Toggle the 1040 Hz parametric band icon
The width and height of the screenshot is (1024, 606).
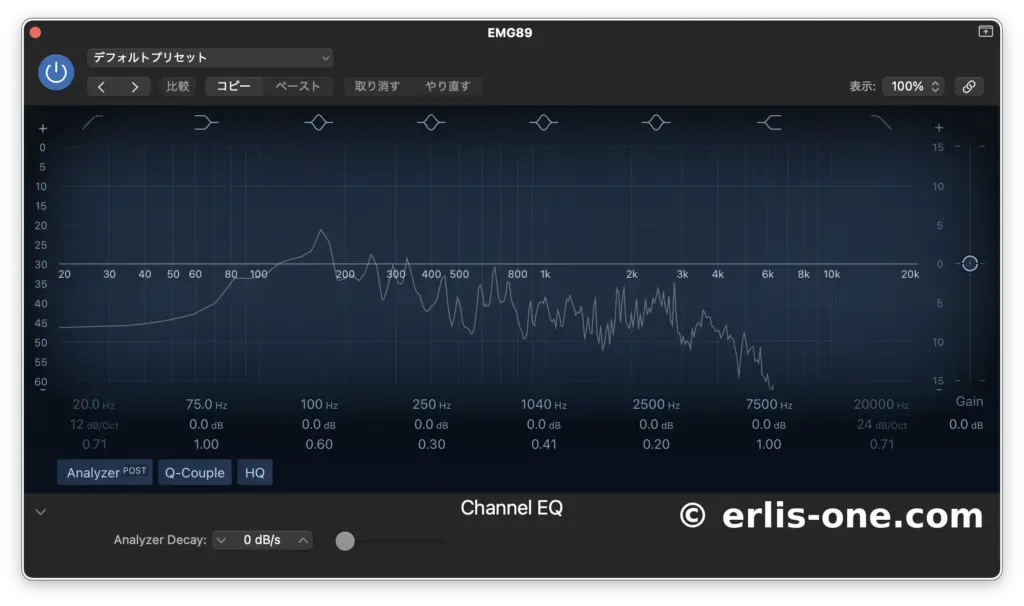[543, 122]
